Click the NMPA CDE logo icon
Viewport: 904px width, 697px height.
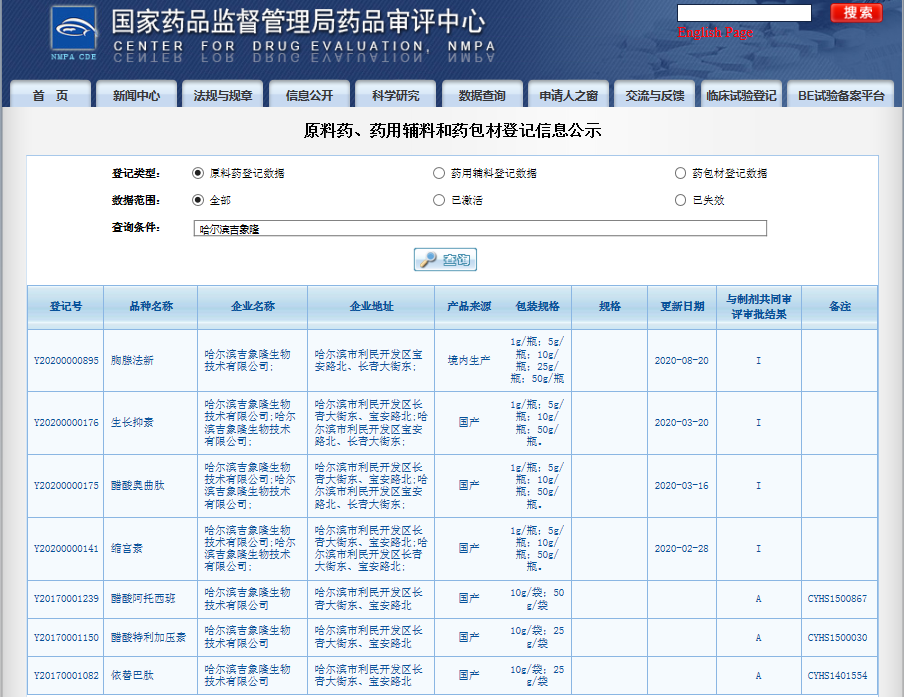tap(75, 33)
